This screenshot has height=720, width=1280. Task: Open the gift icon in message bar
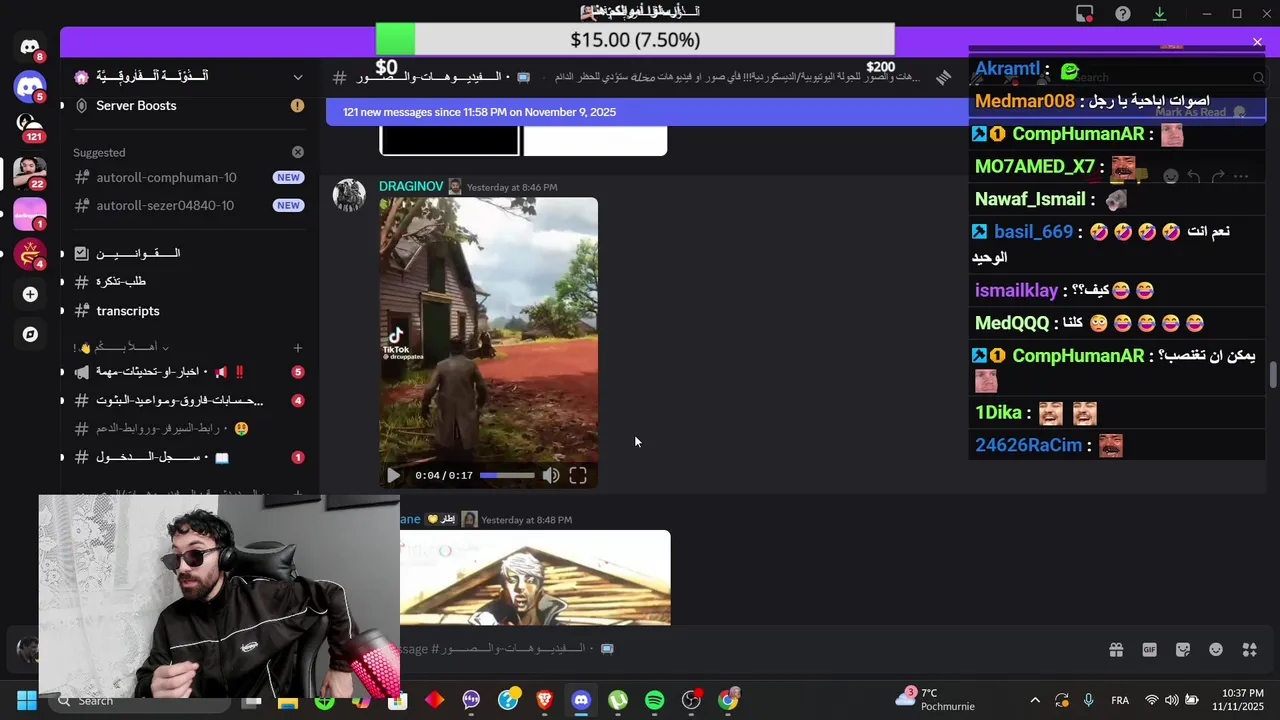(x=1116, y=649)
